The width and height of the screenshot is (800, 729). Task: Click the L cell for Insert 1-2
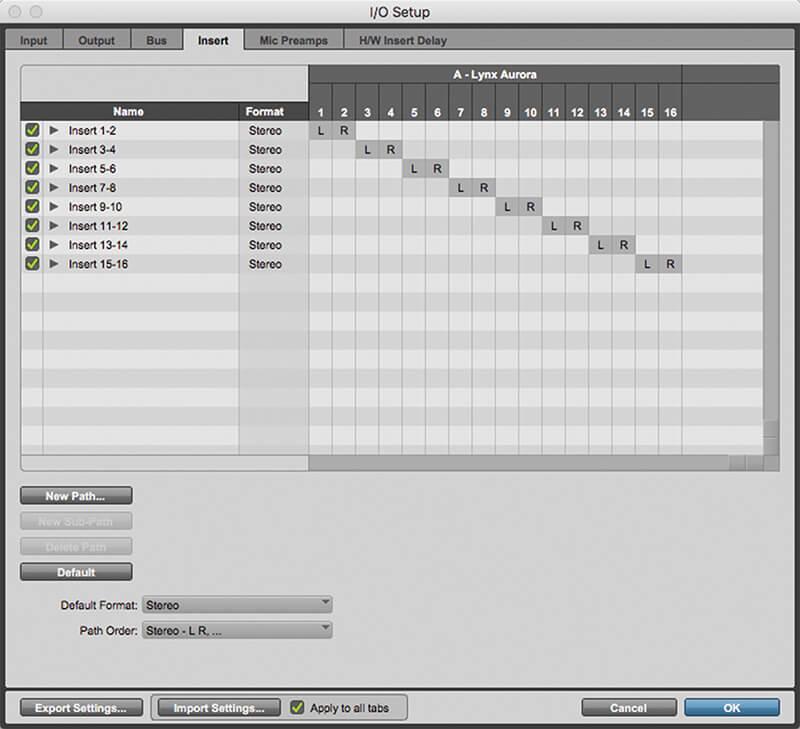click(321, 131)
